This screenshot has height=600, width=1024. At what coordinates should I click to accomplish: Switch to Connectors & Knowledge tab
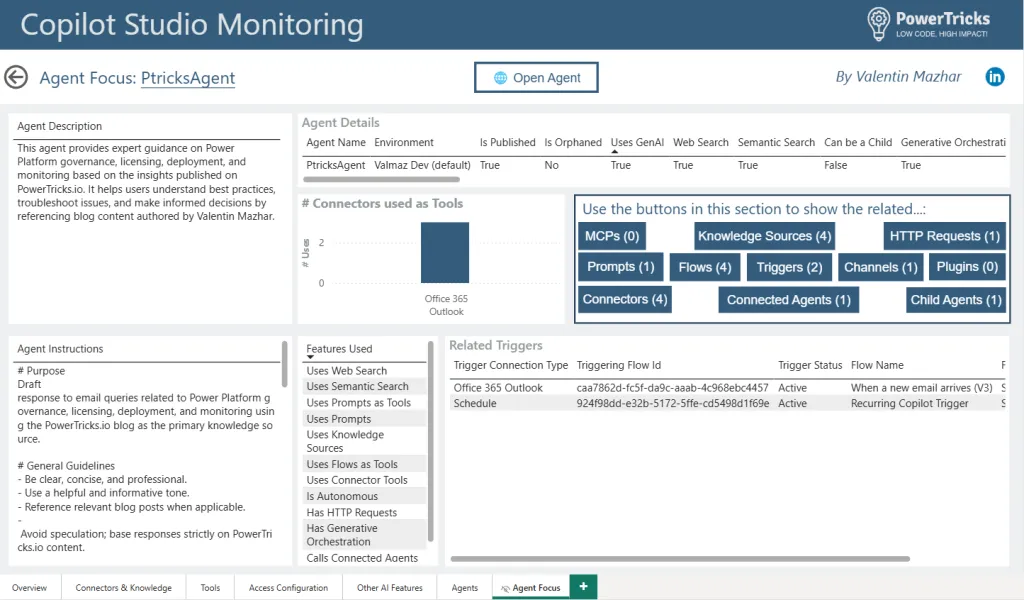pyautogui.click(x=123, y=588)
